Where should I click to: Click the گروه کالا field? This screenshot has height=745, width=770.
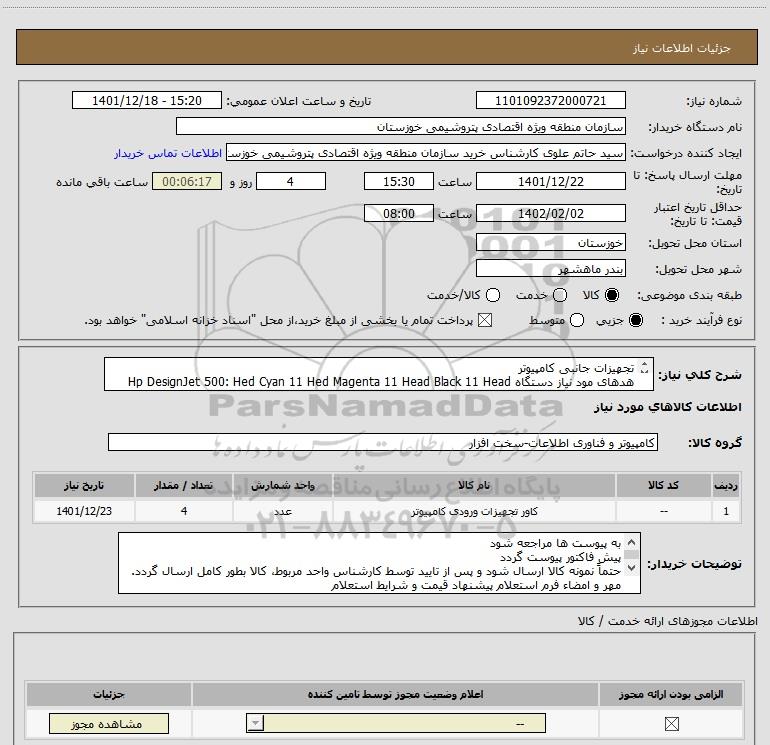[383, 442]
